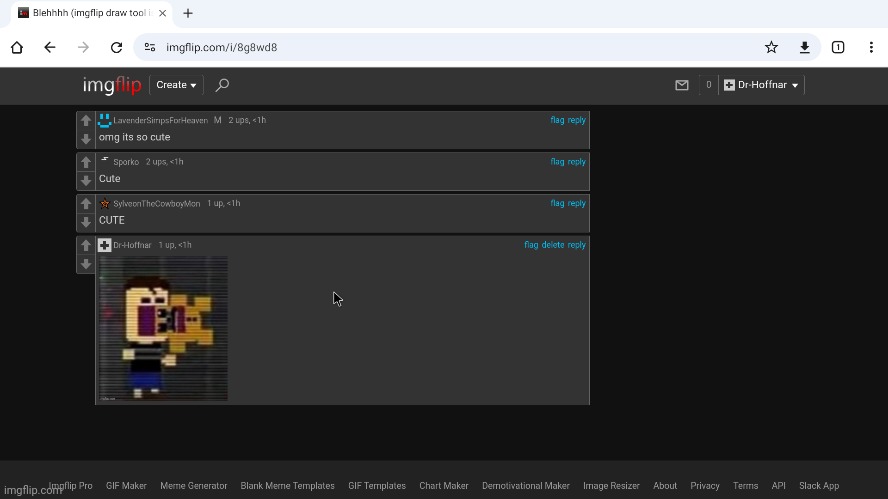Screen dimensions: 888x499
Task: Click the browser home icon
Action: click(17, 47)
